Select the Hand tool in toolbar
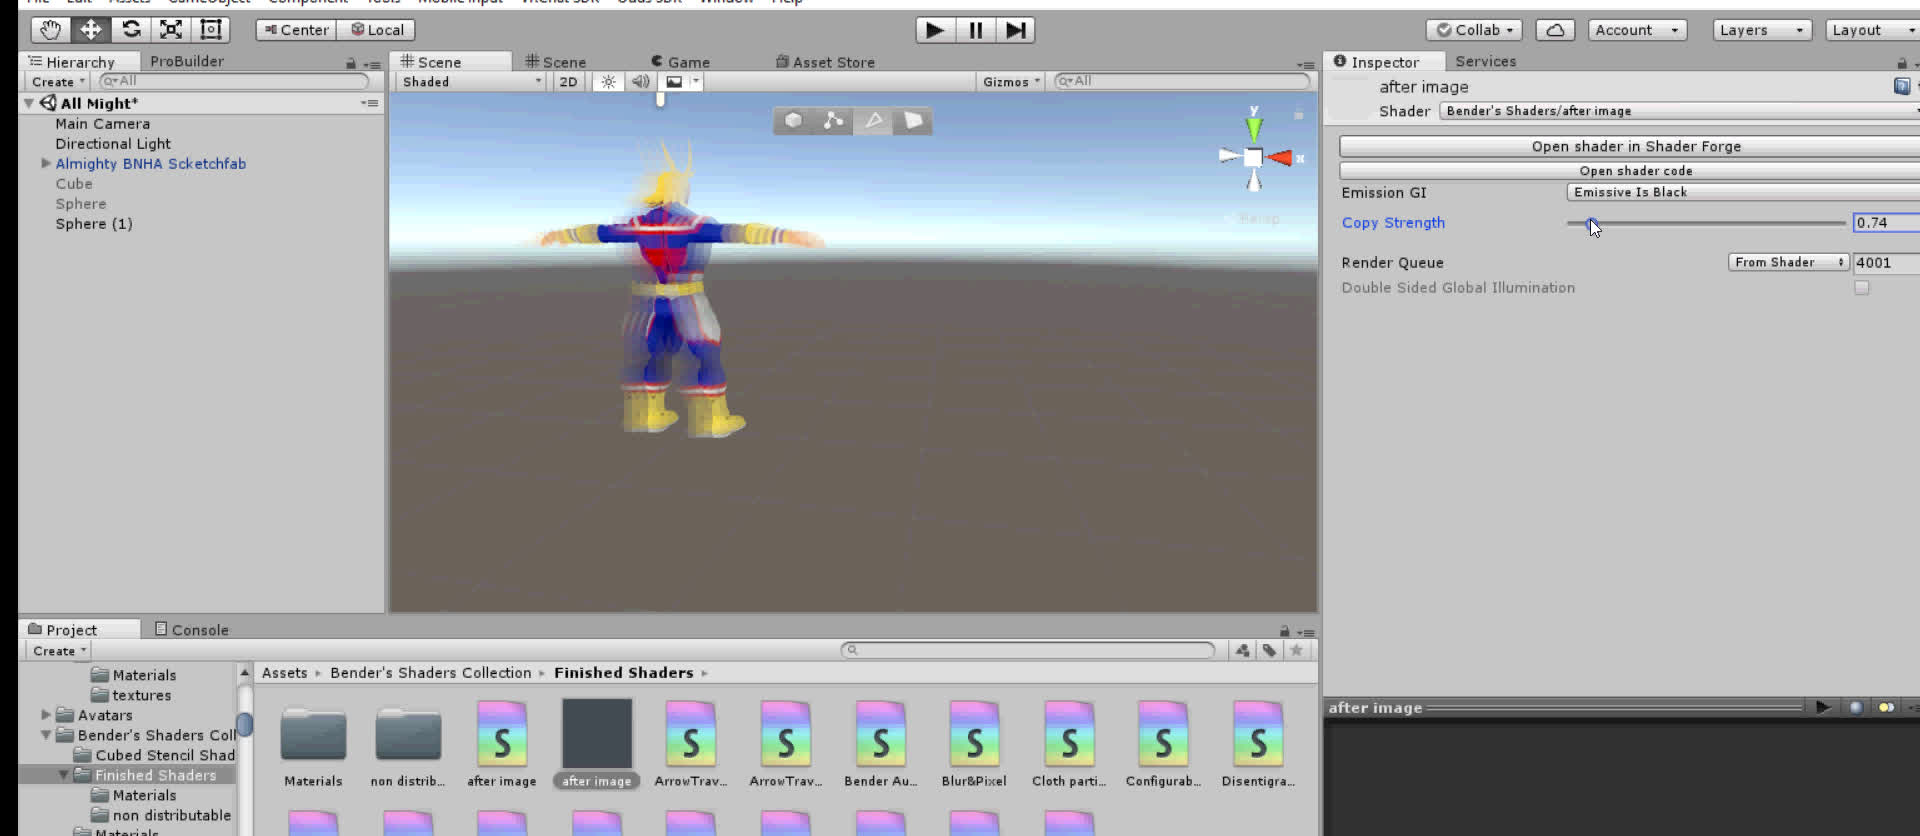 click(x=50, y=30)
